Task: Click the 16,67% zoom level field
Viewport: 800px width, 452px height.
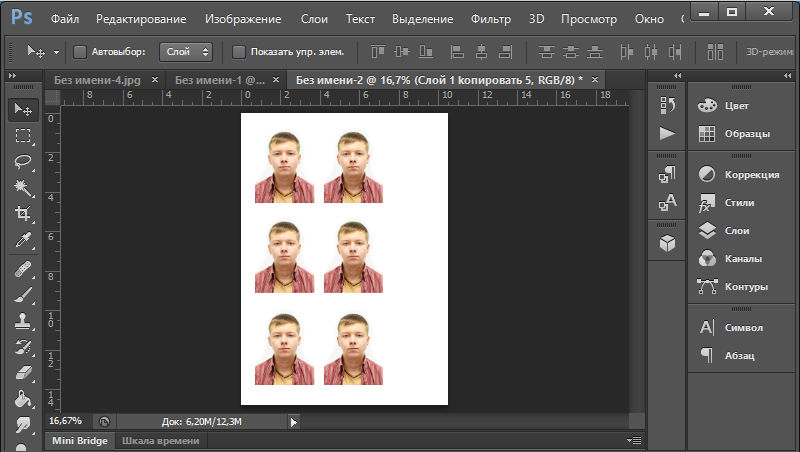Action: [x=66, y=421]
